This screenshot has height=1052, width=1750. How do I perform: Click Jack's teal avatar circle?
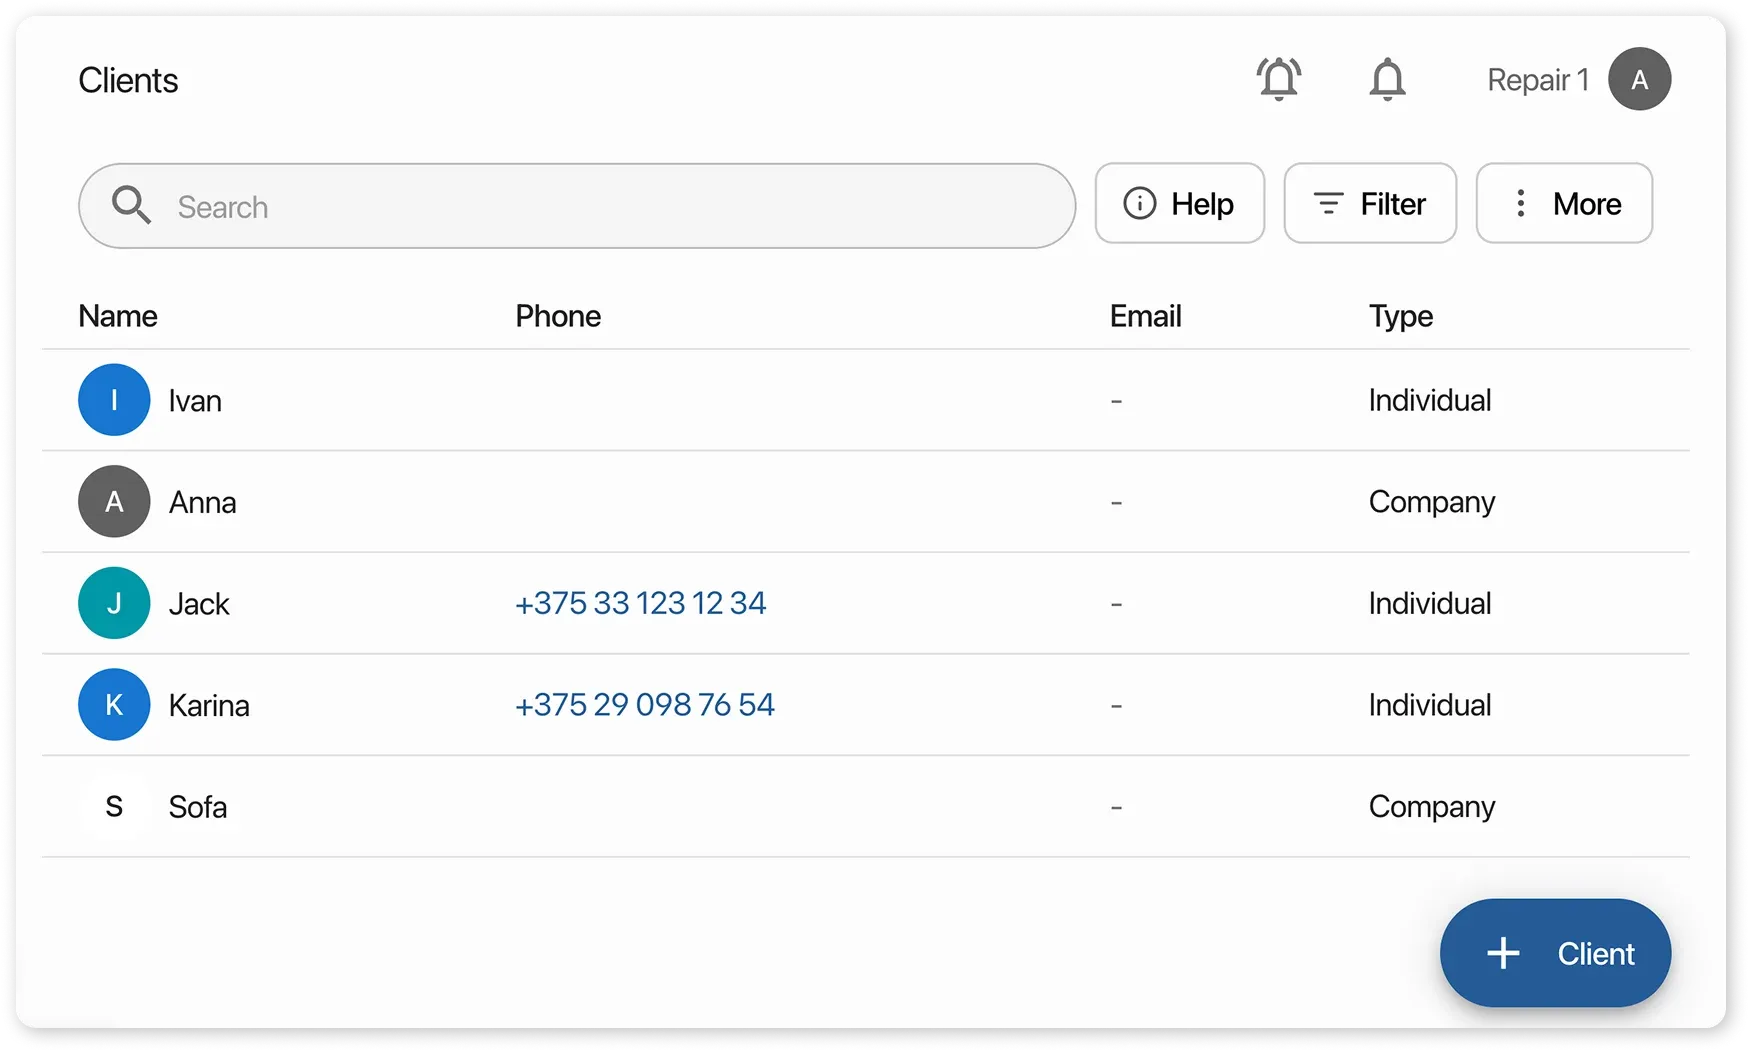pos(114,603)
